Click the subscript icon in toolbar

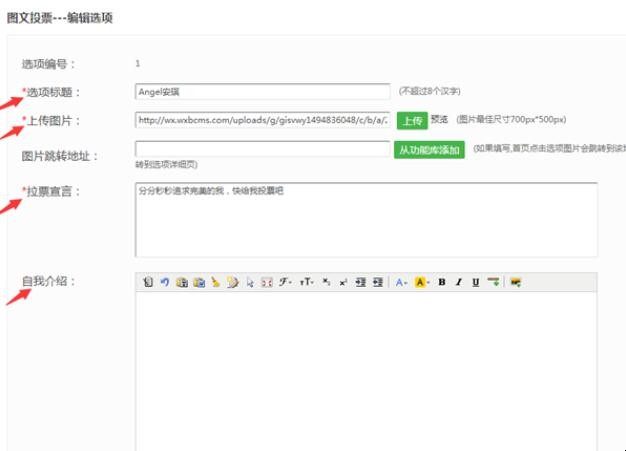(326, 283)
